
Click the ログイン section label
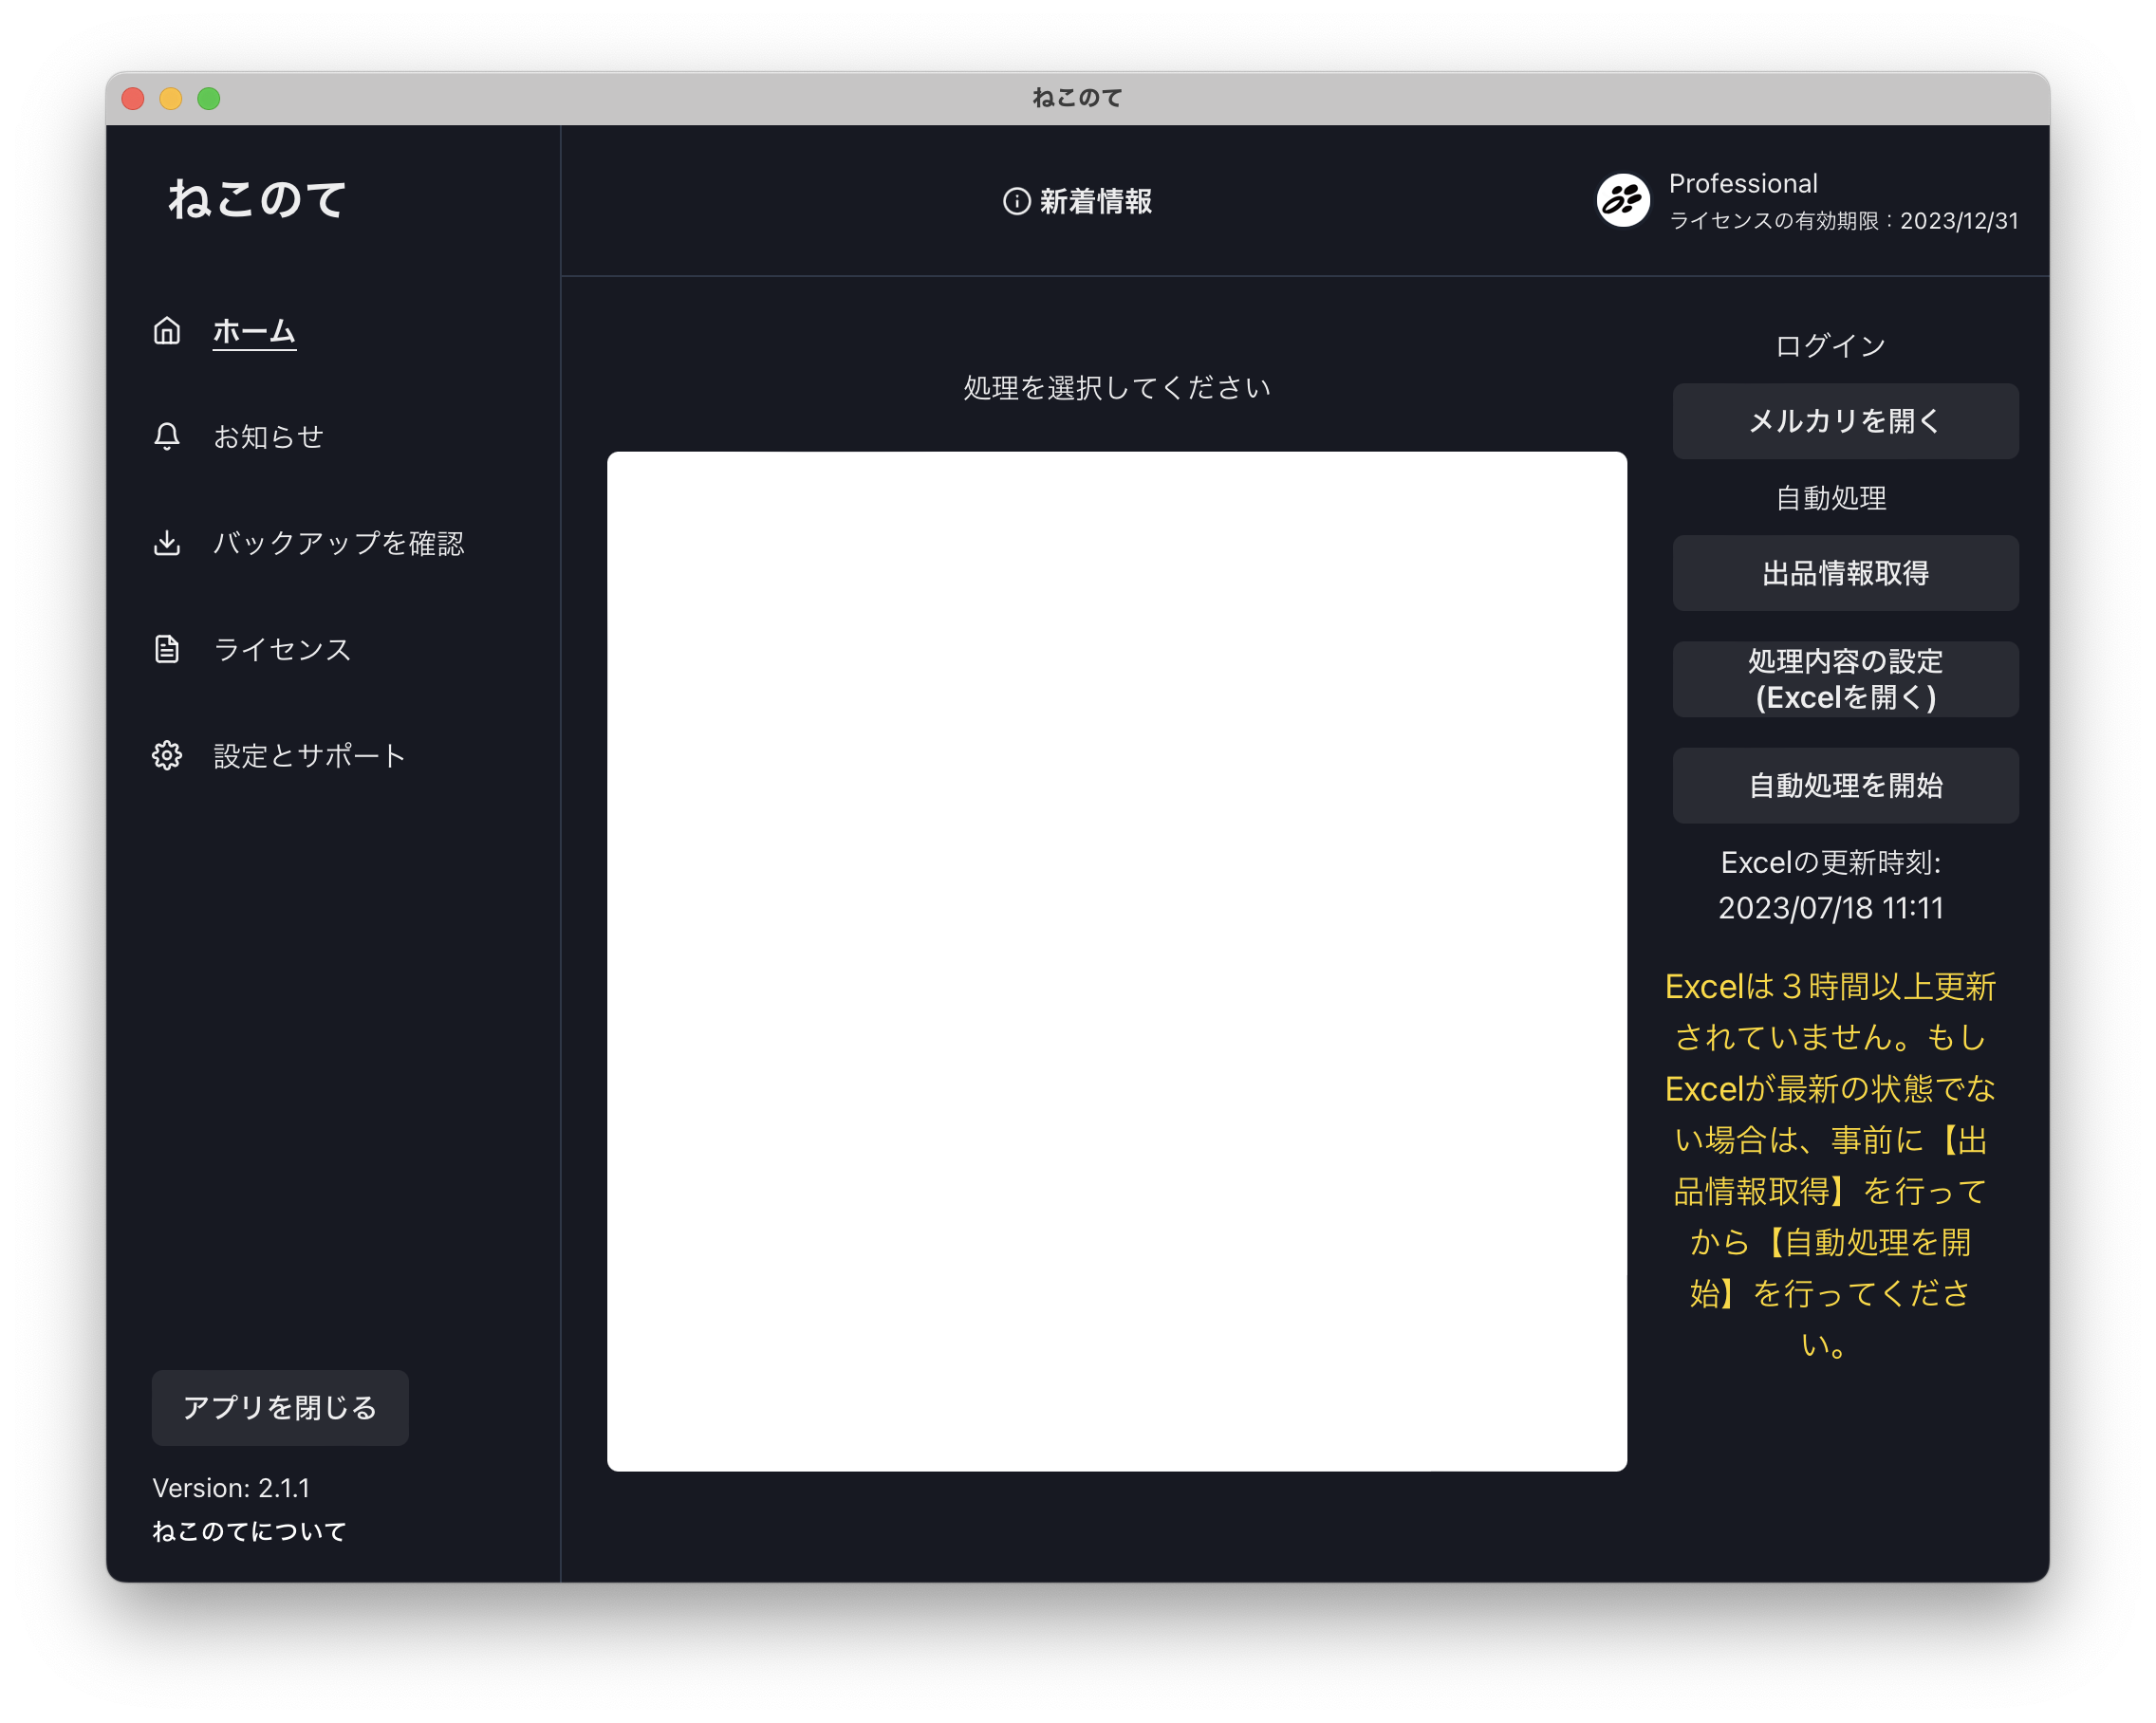click(1830, 346)
